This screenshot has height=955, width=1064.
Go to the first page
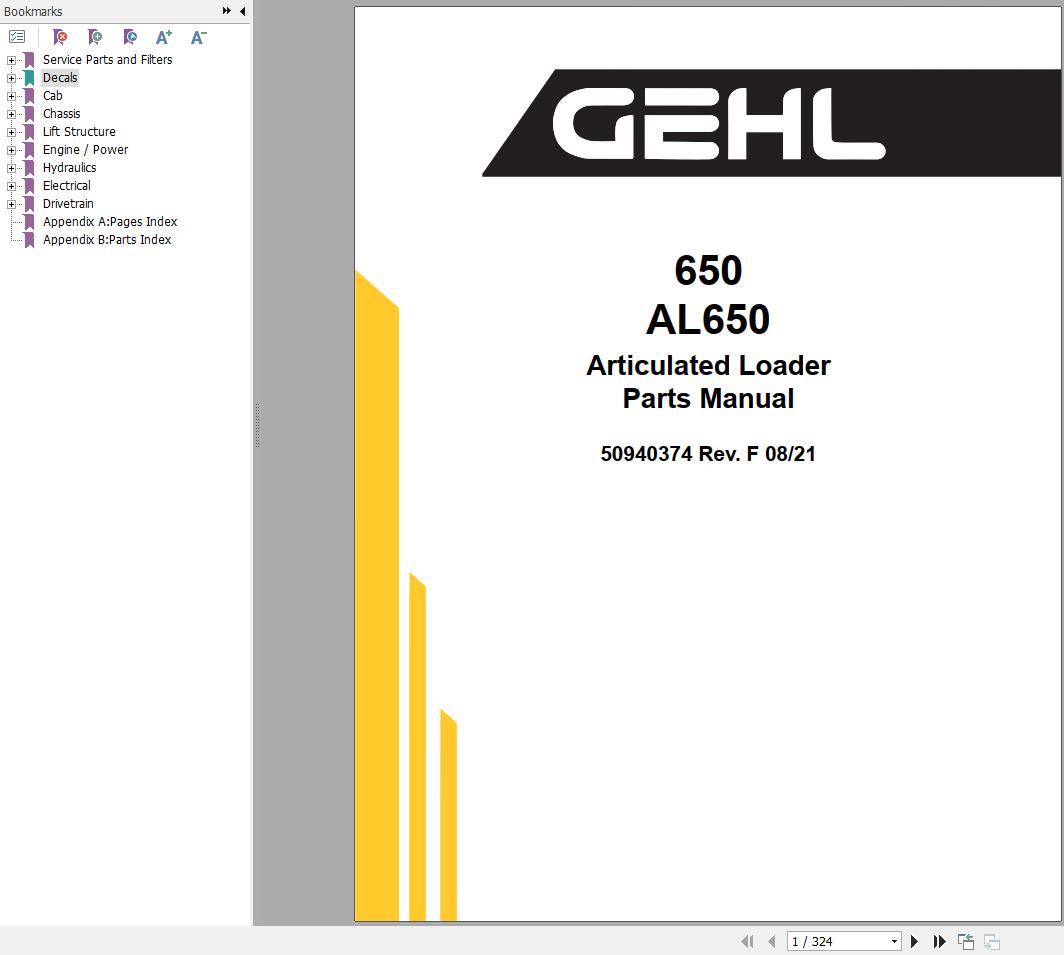(747, 941)
